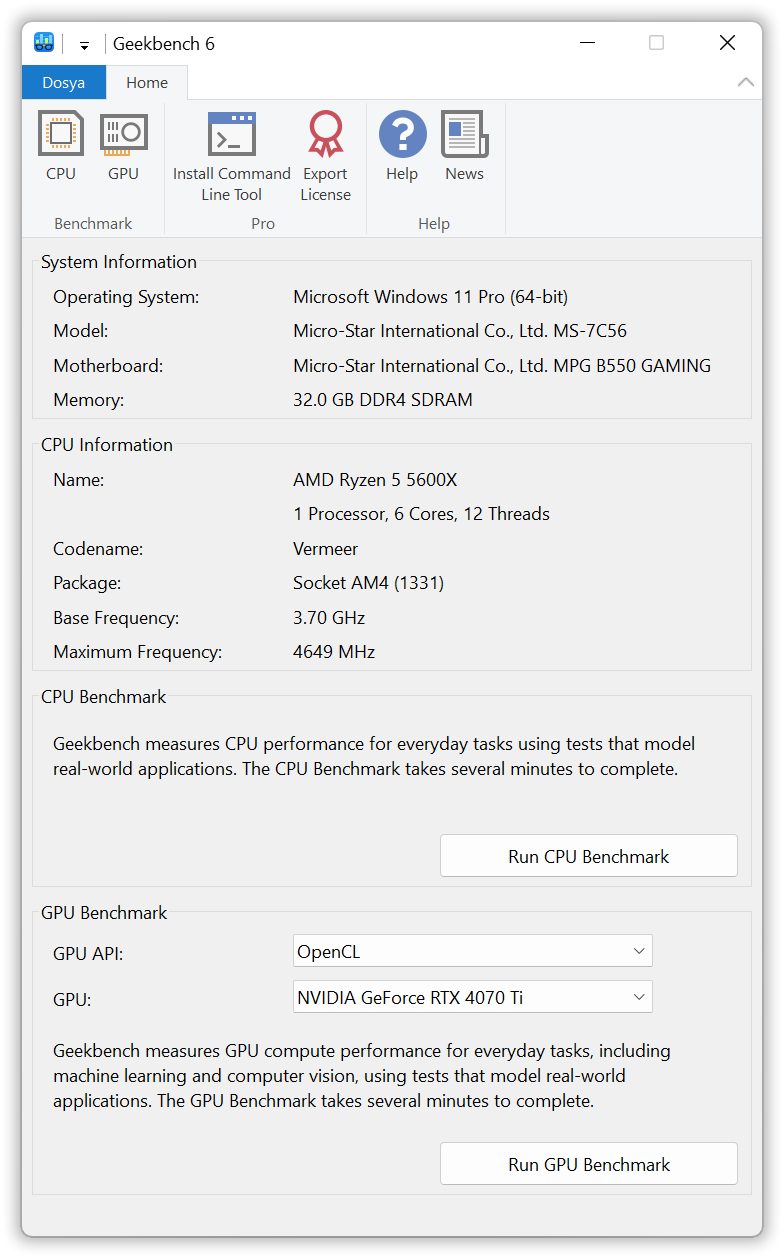Image resolution: width=784 pixels, height=1258 pixels.
Task: Click the Motherboard label
Action: 108,366
